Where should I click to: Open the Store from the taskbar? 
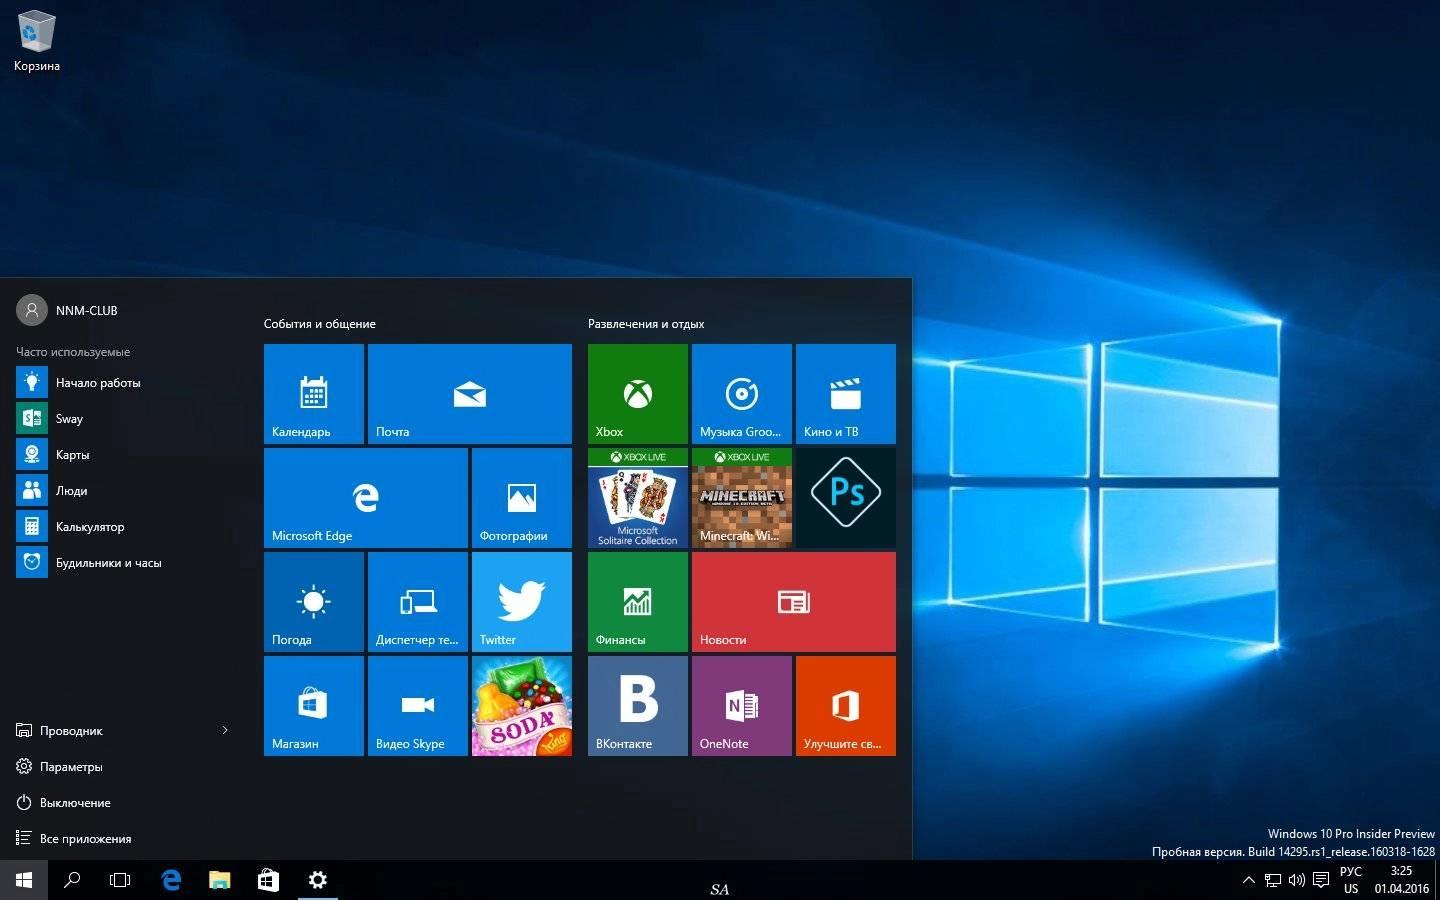(x=268, y=880)
